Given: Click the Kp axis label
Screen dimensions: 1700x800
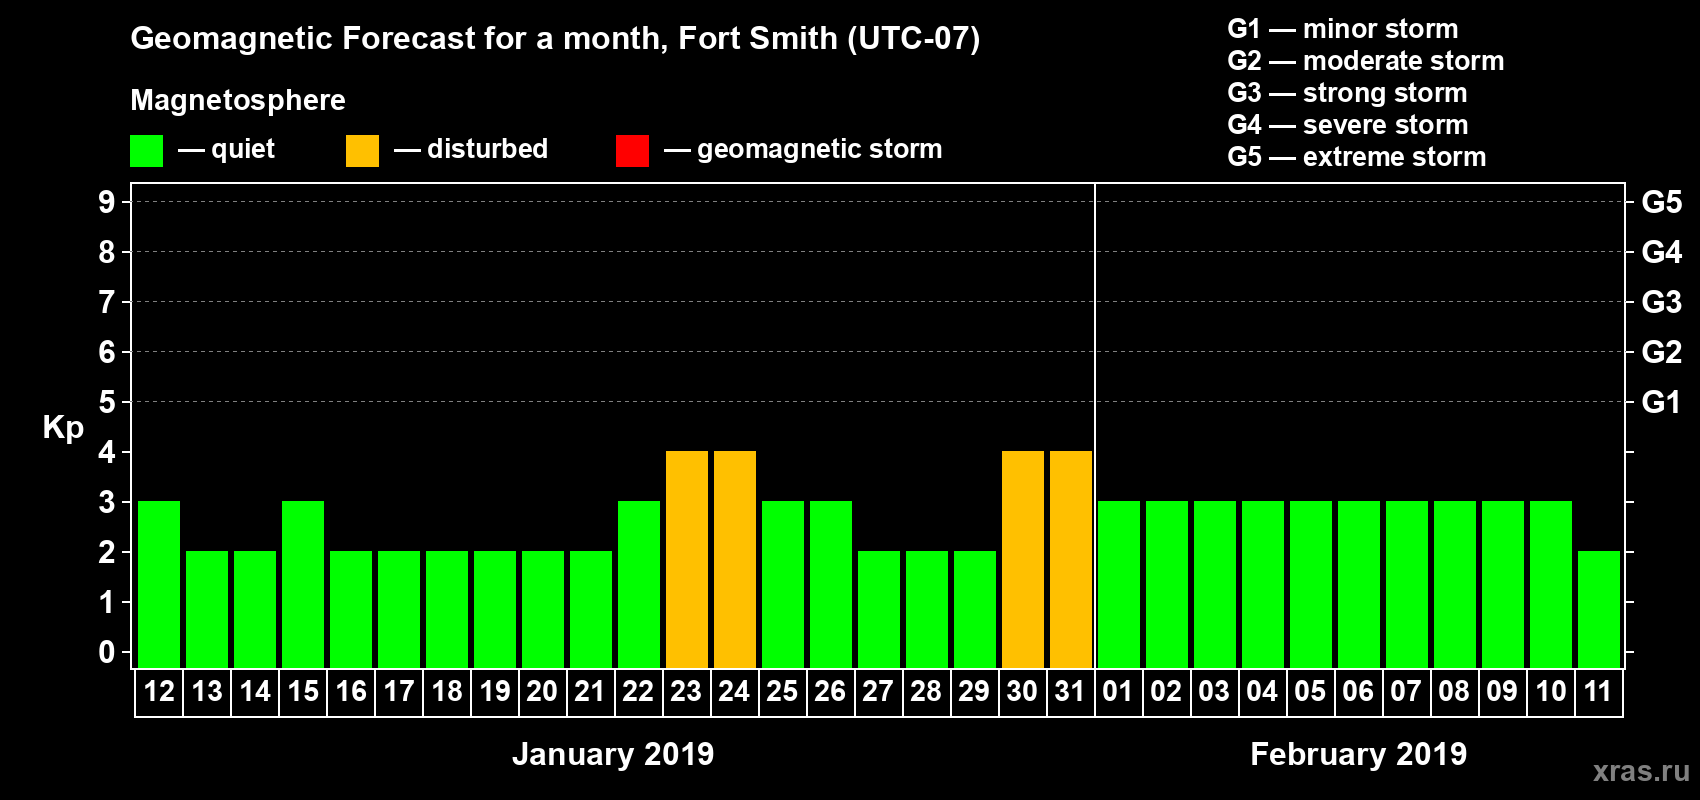Looking at the screenshot, I should 63,428.
